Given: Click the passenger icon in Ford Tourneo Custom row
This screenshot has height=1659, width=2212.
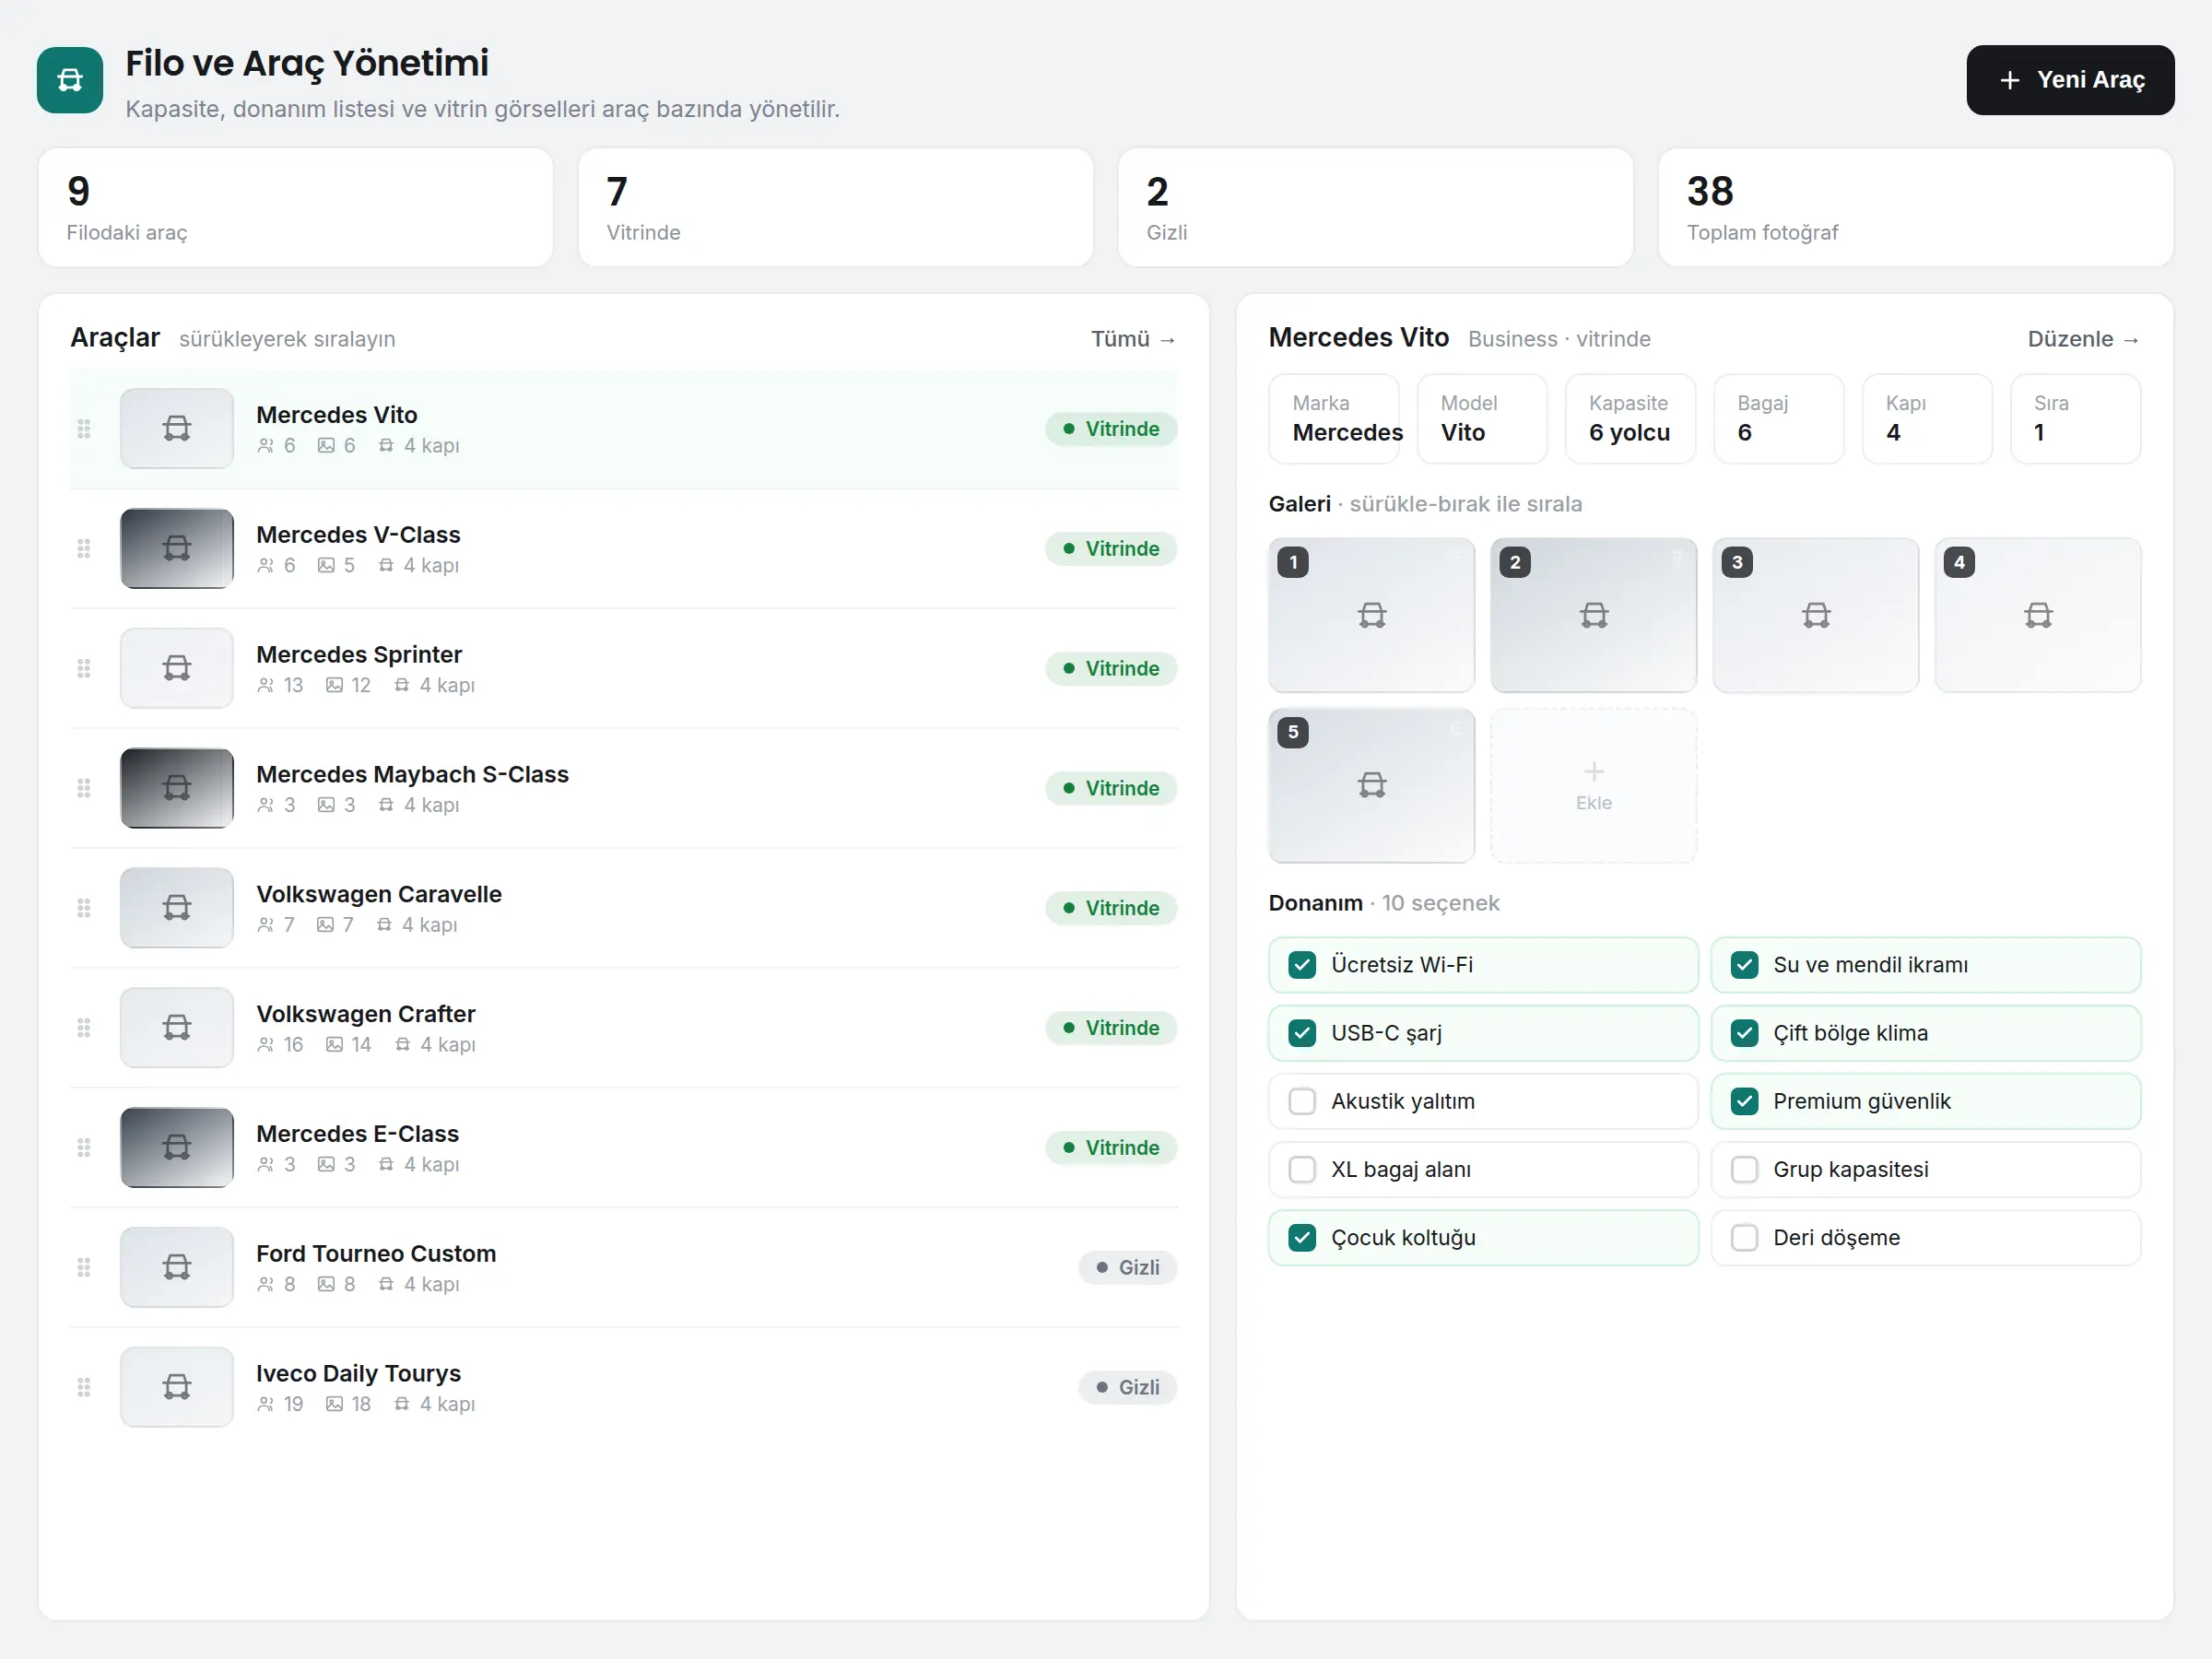Looking at the screenshot, I should [265, 1285].
